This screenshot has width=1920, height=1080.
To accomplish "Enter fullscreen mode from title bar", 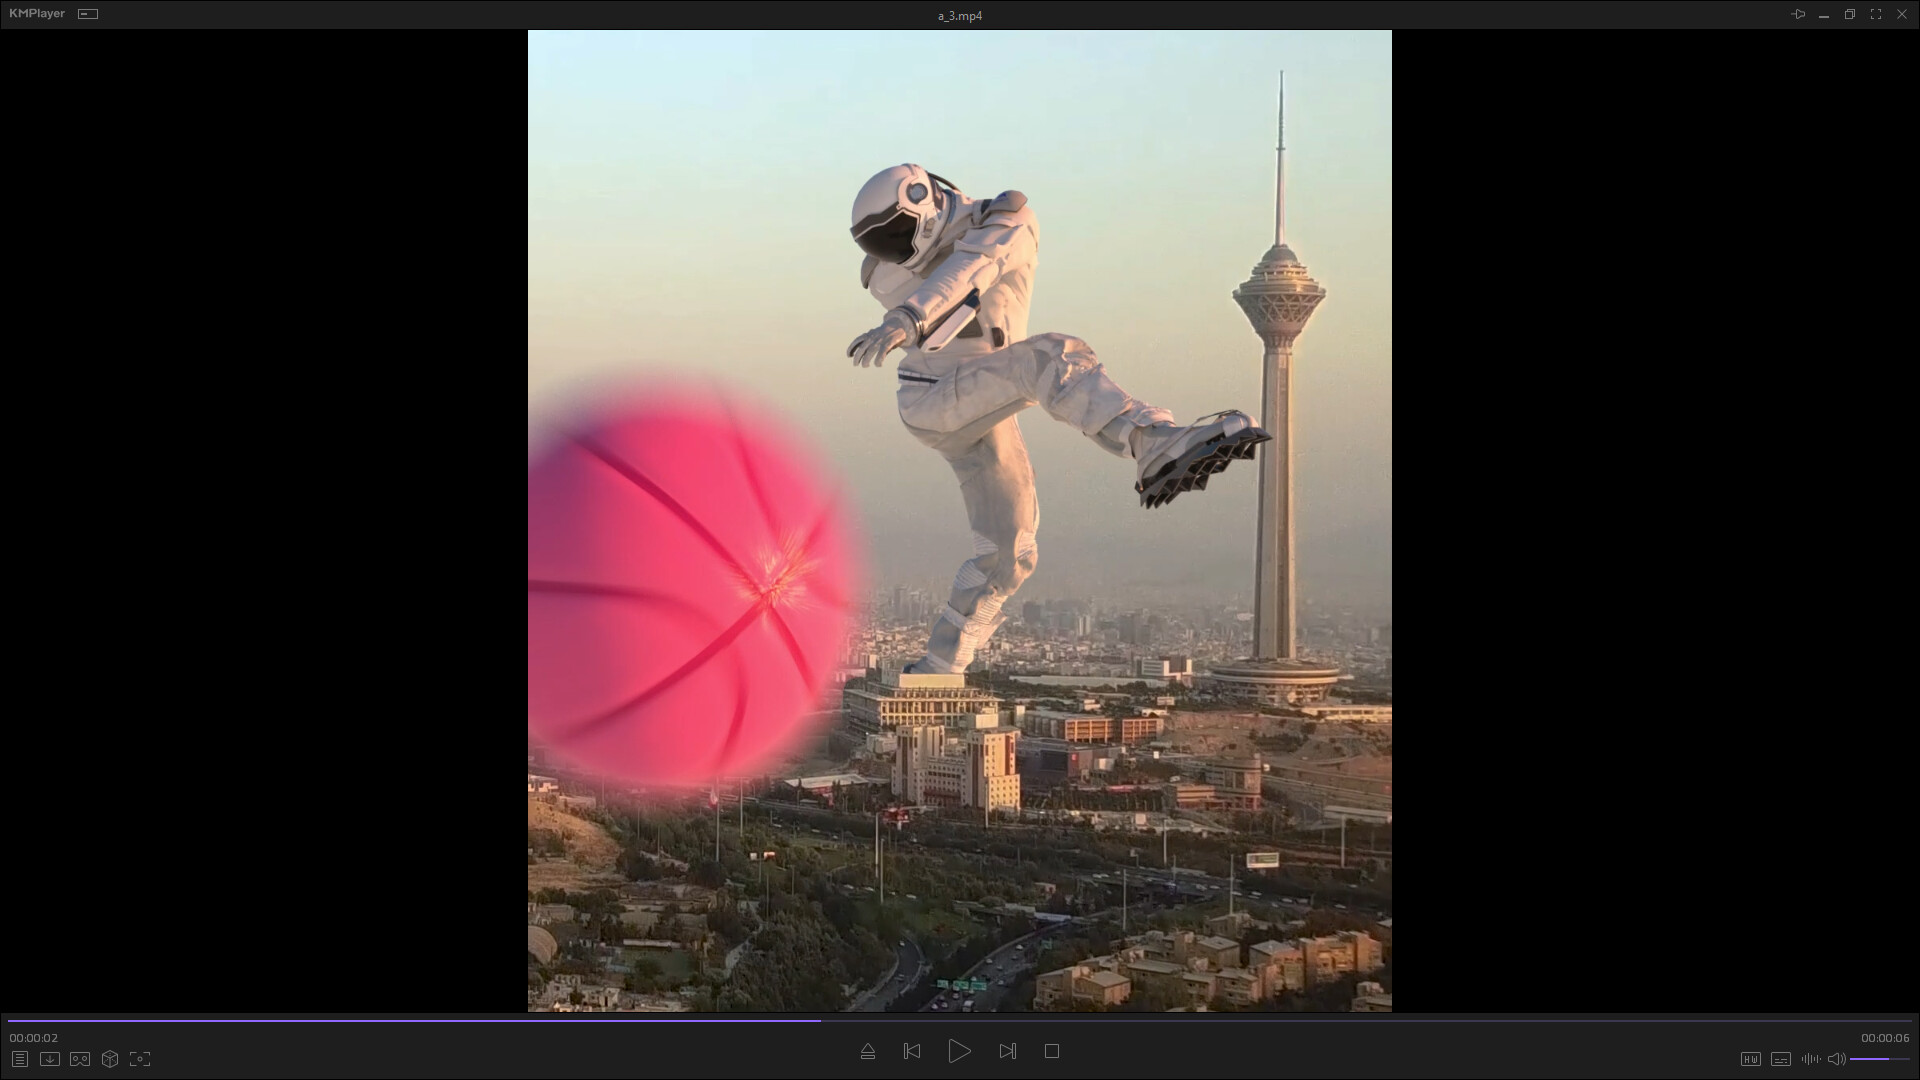I will 1876,14.
